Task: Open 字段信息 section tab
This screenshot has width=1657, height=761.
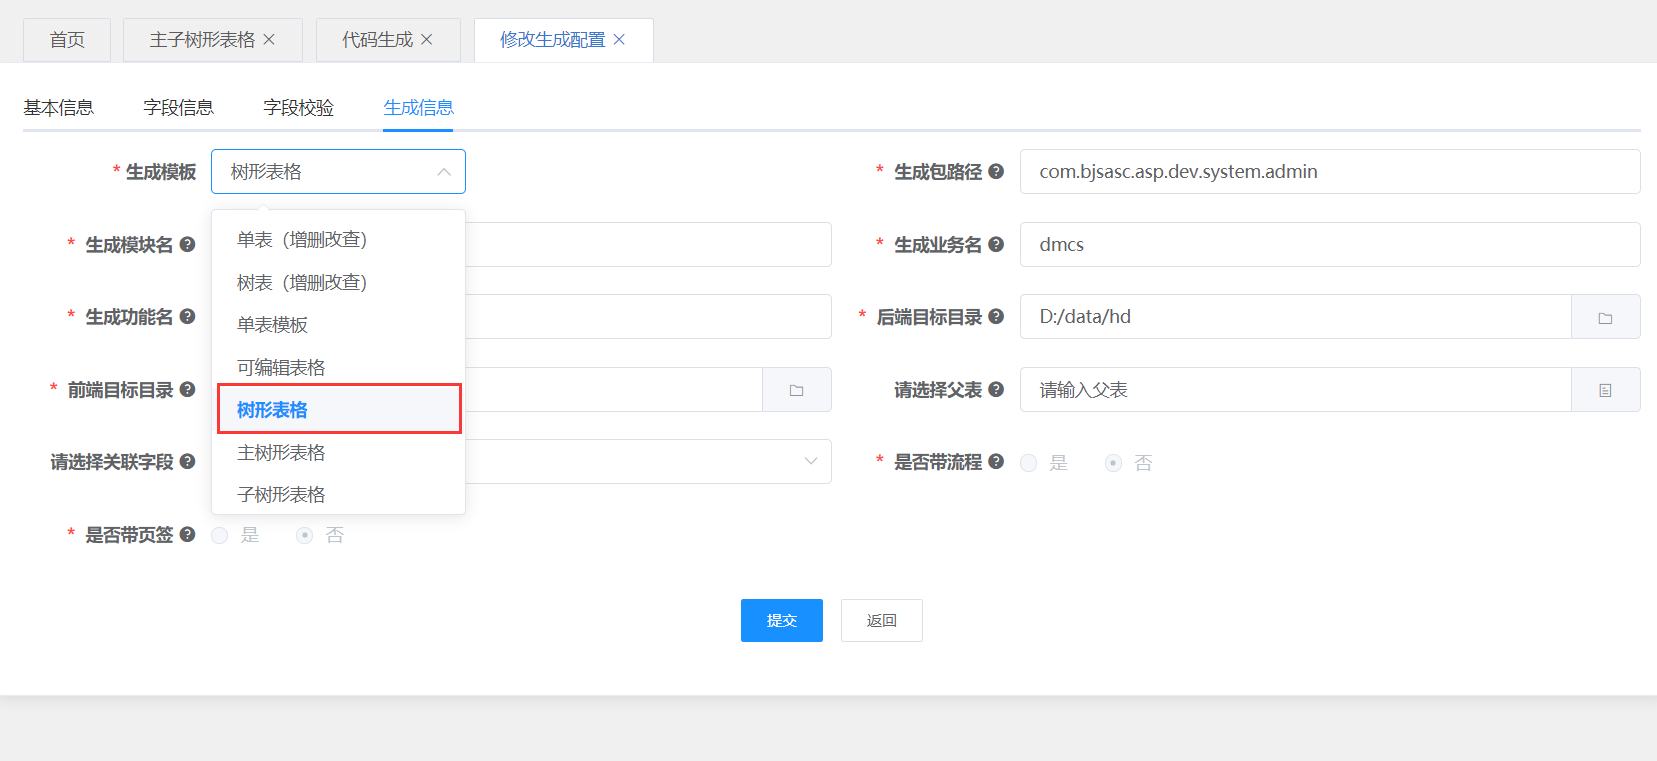Action: pyautogui.click(x=179, y=107)
